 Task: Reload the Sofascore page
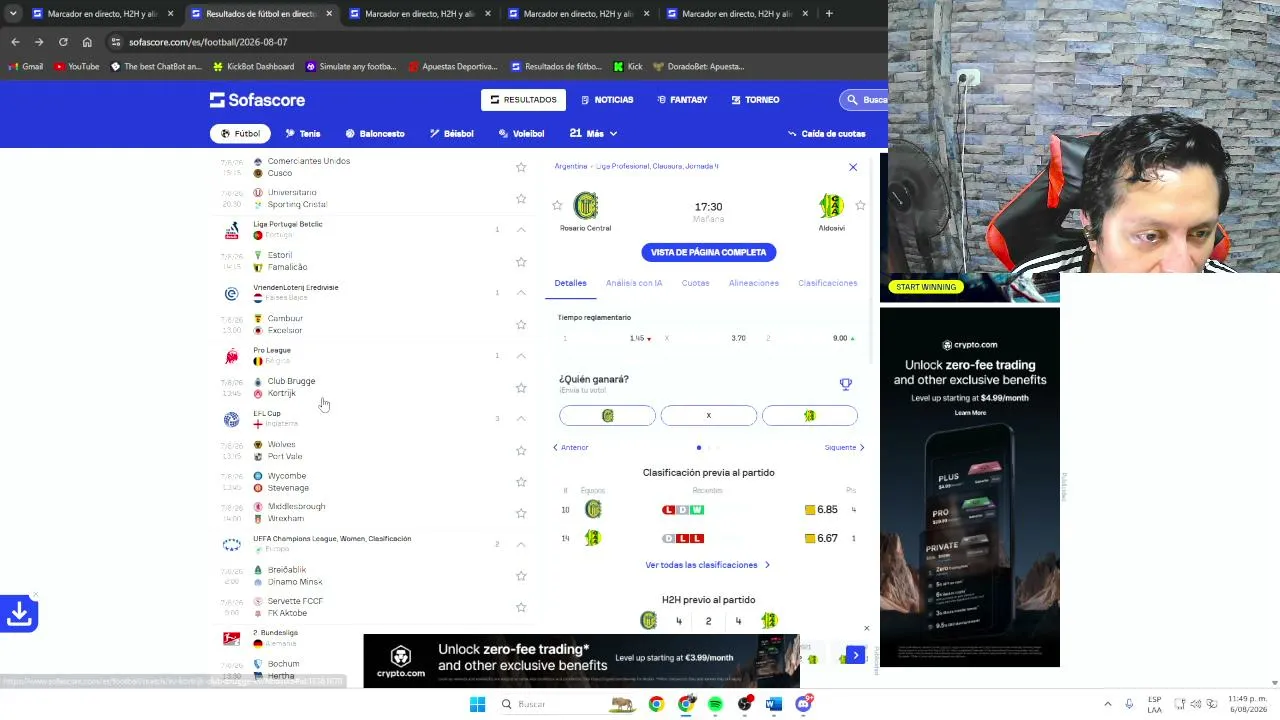63,42
